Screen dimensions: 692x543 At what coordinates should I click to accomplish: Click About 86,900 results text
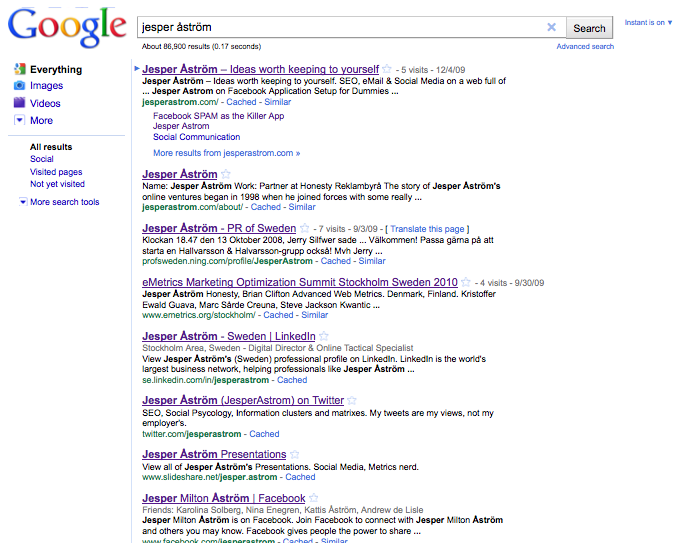[201, 46]
